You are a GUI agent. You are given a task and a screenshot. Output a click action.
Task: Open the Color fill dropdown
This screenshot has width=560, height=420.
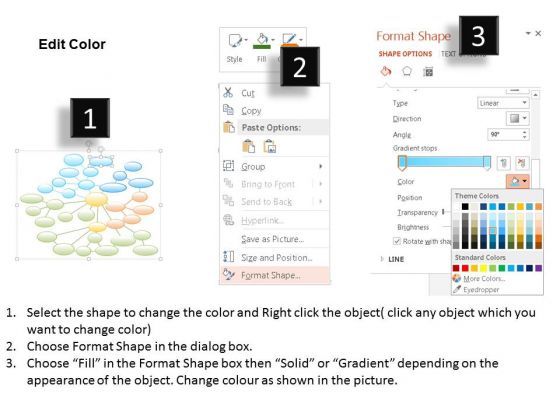point(518,181)
